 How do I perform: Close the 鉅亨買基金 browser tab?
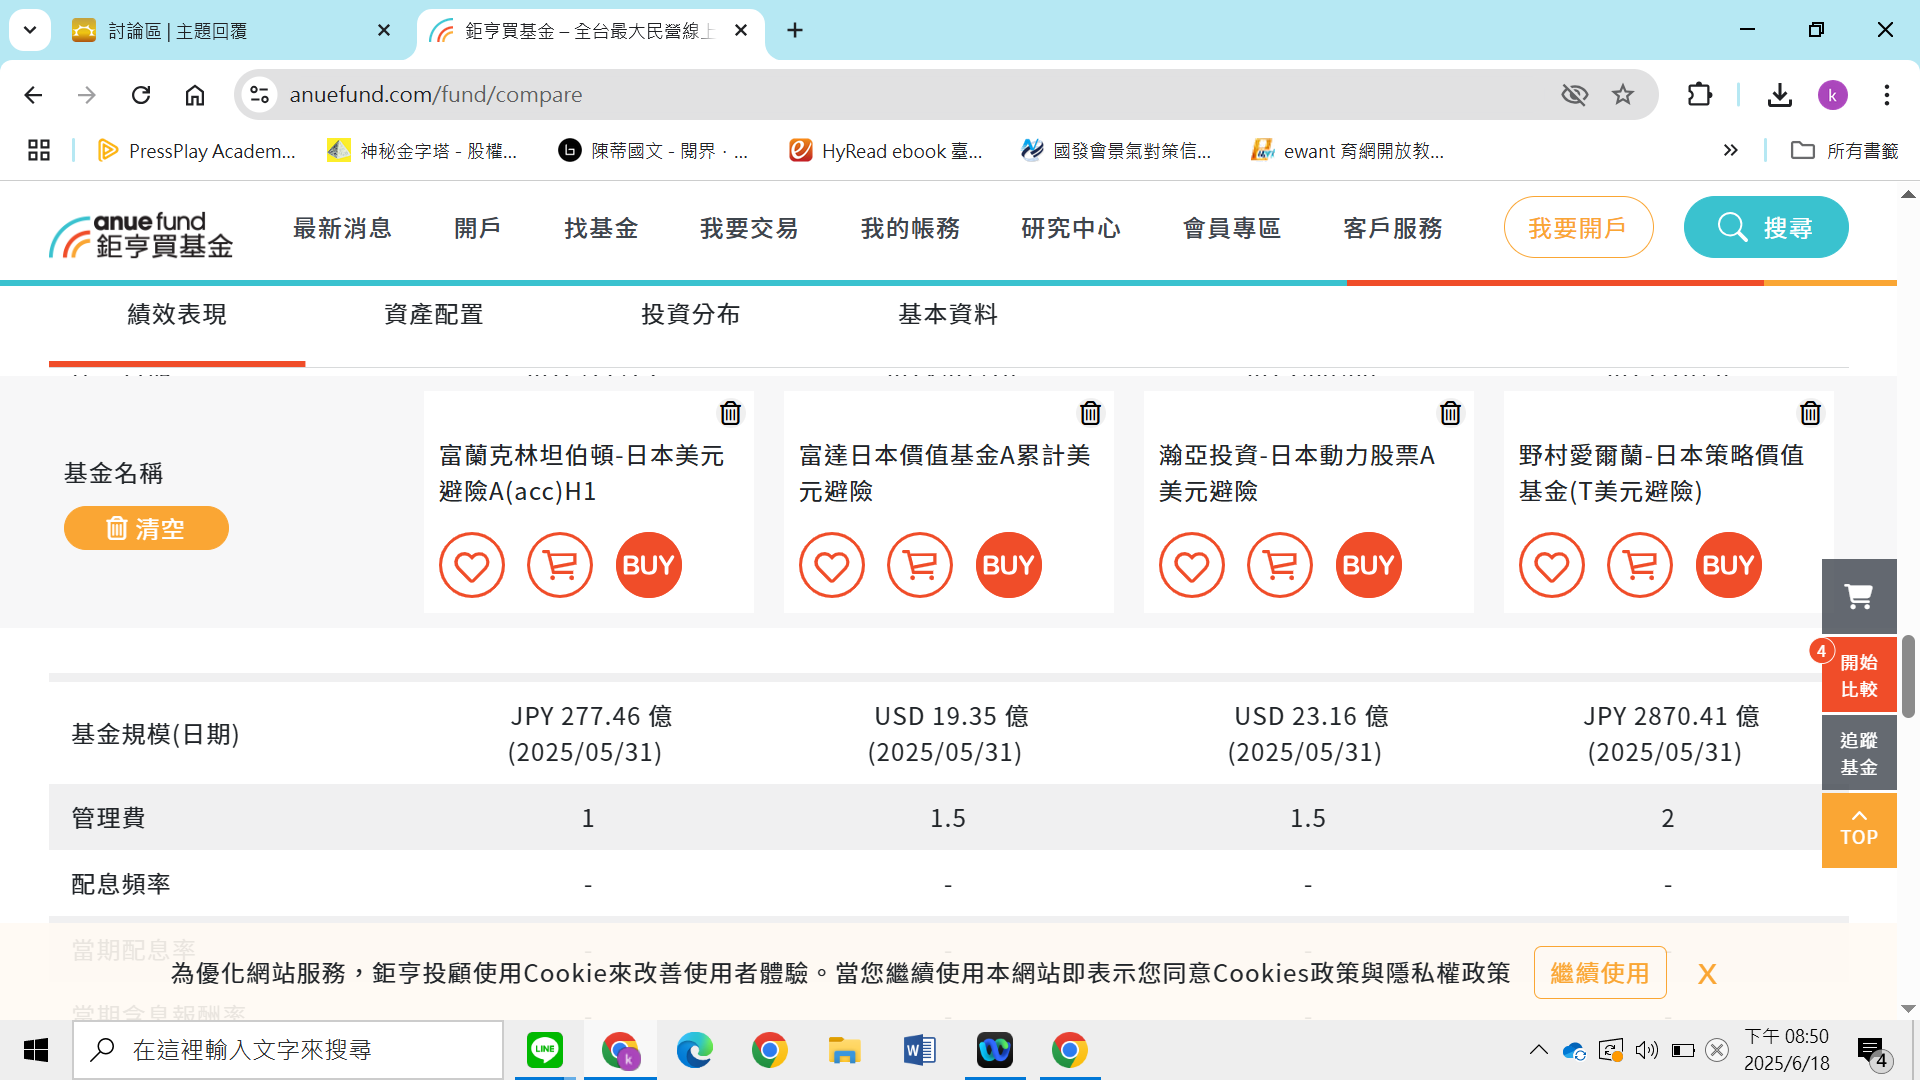pyautogui.click(x=741, y=31)
